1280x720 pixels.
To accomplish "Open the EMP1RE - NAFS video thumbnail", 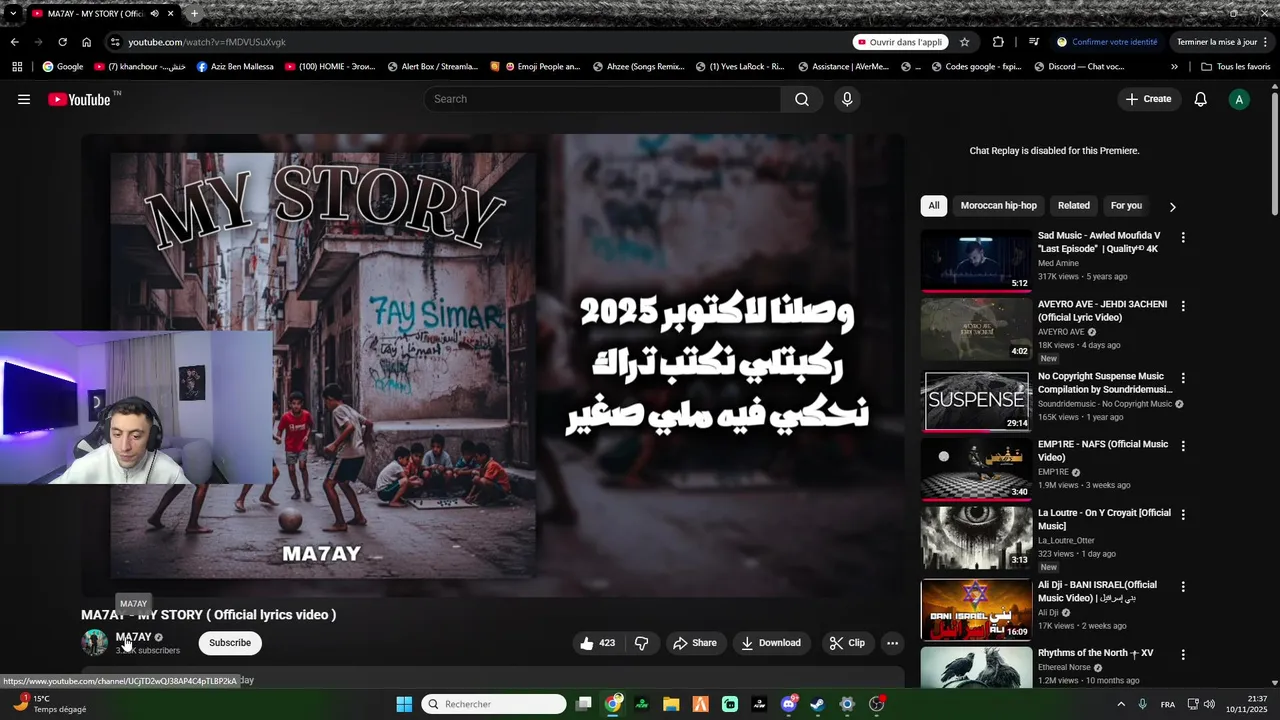I will (976, 469).
